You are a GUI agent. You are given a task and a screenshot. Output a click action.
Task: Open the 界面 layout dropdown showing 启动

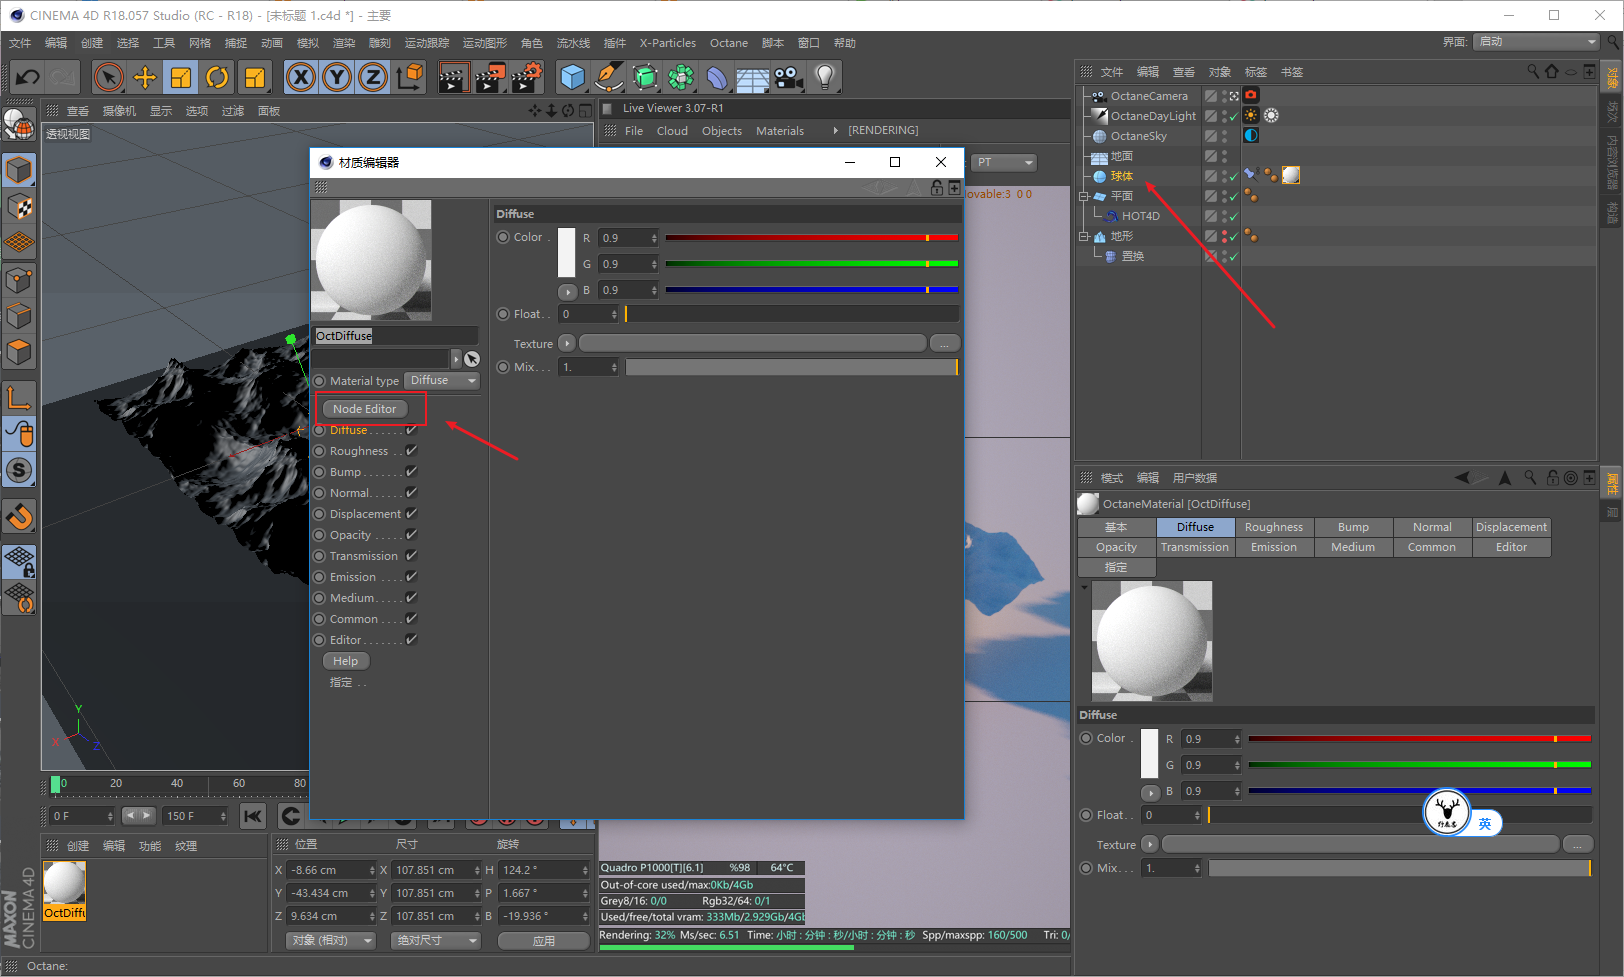[x=1537, y=42]
